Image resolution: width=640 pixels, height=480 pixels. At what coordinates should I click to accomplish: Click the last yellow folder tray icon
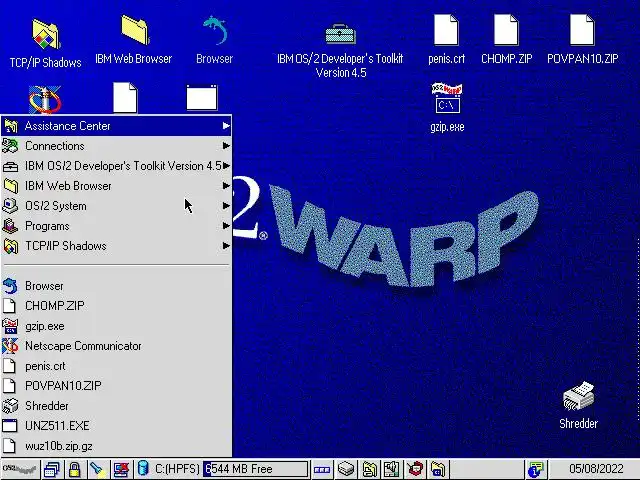pos(438,469)
